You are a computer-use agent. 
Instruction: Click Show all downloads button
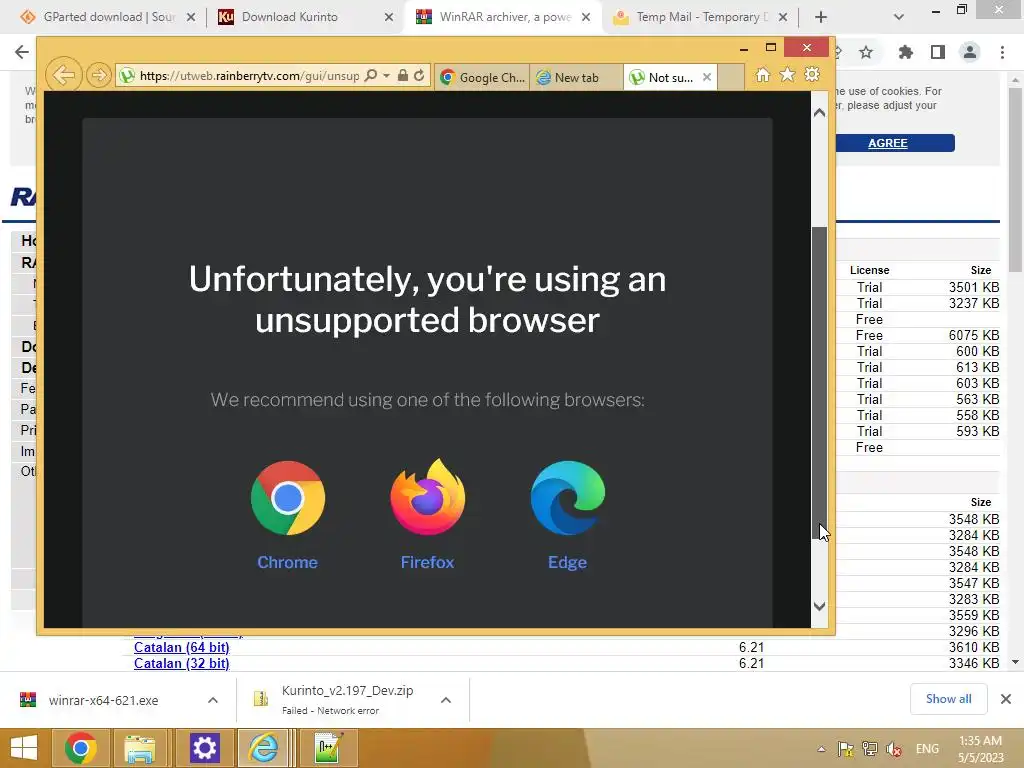pos(948,699)
